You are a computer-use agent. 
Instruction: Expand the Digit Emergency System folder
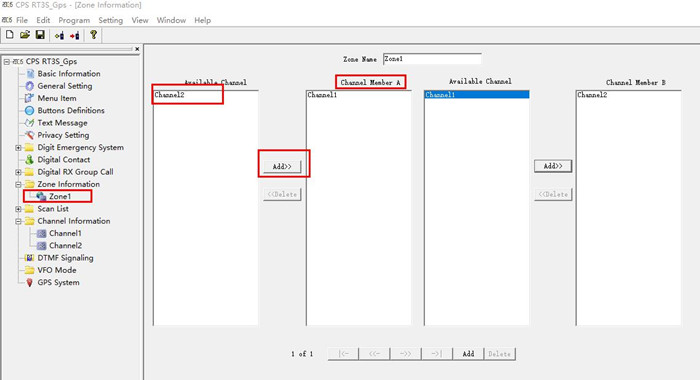(x=18, y=147)
